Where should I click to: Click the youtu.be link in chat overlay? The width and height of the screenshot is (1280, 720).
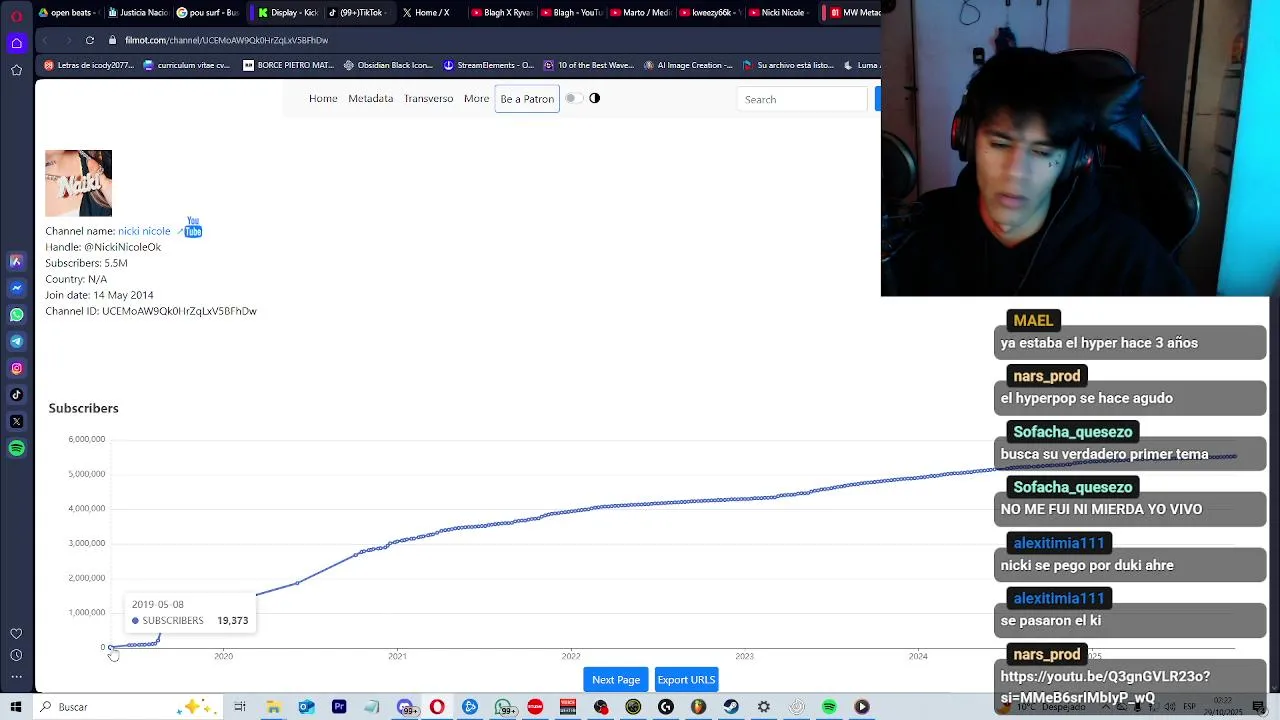pyautogui.click(x=1104, y=687)
